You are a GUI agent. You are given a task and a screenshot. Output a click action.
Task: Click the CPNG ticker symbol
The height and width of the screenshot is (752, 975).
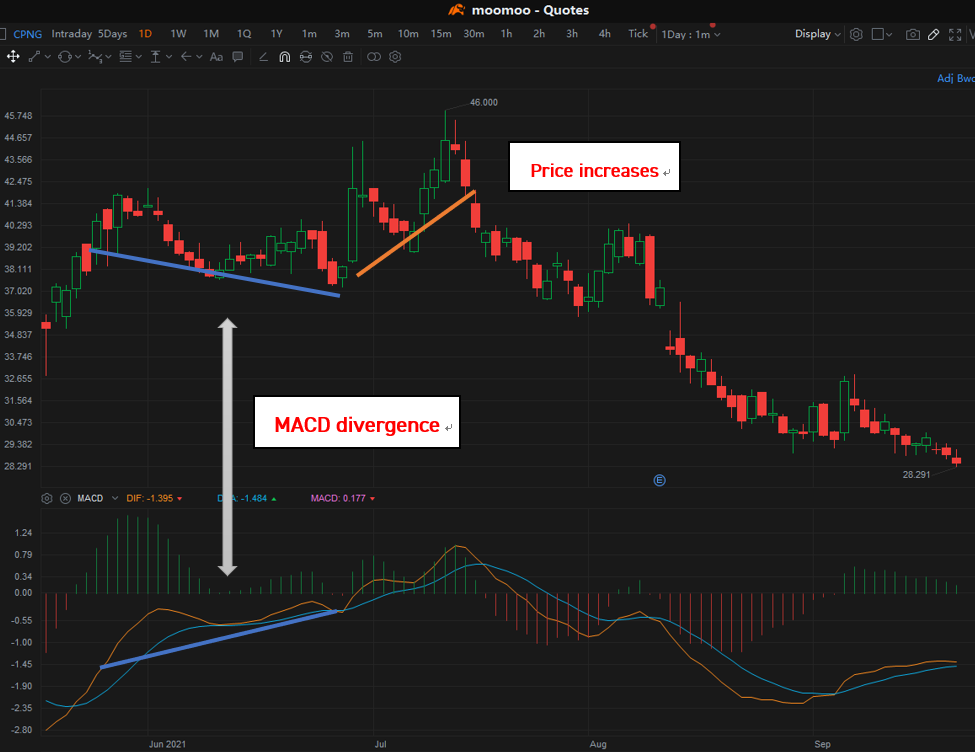point(29,34)
